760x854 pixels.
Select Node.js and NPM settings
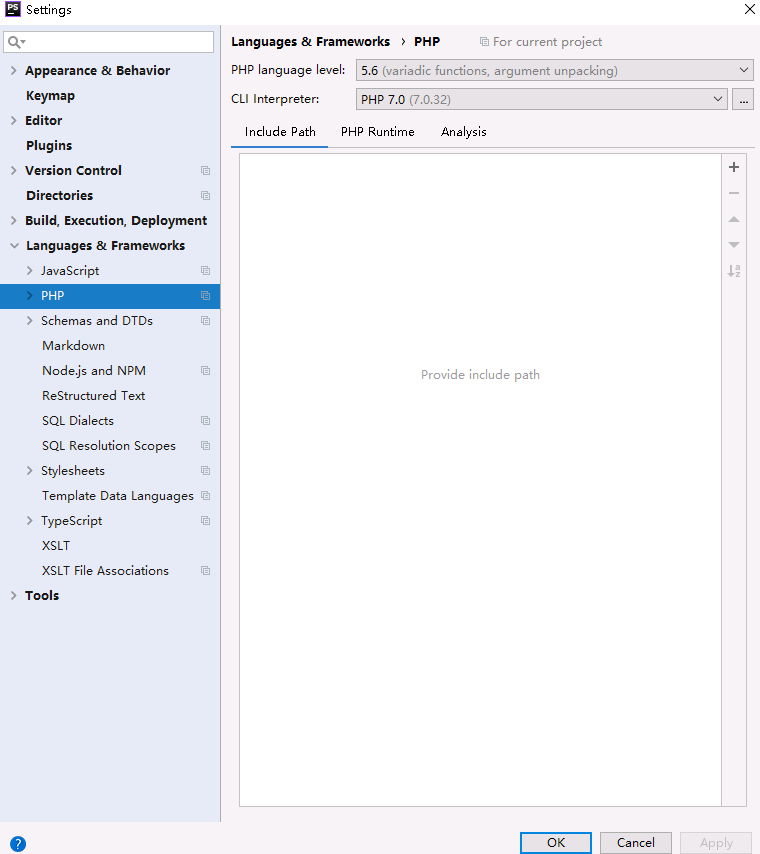point(94,371)
